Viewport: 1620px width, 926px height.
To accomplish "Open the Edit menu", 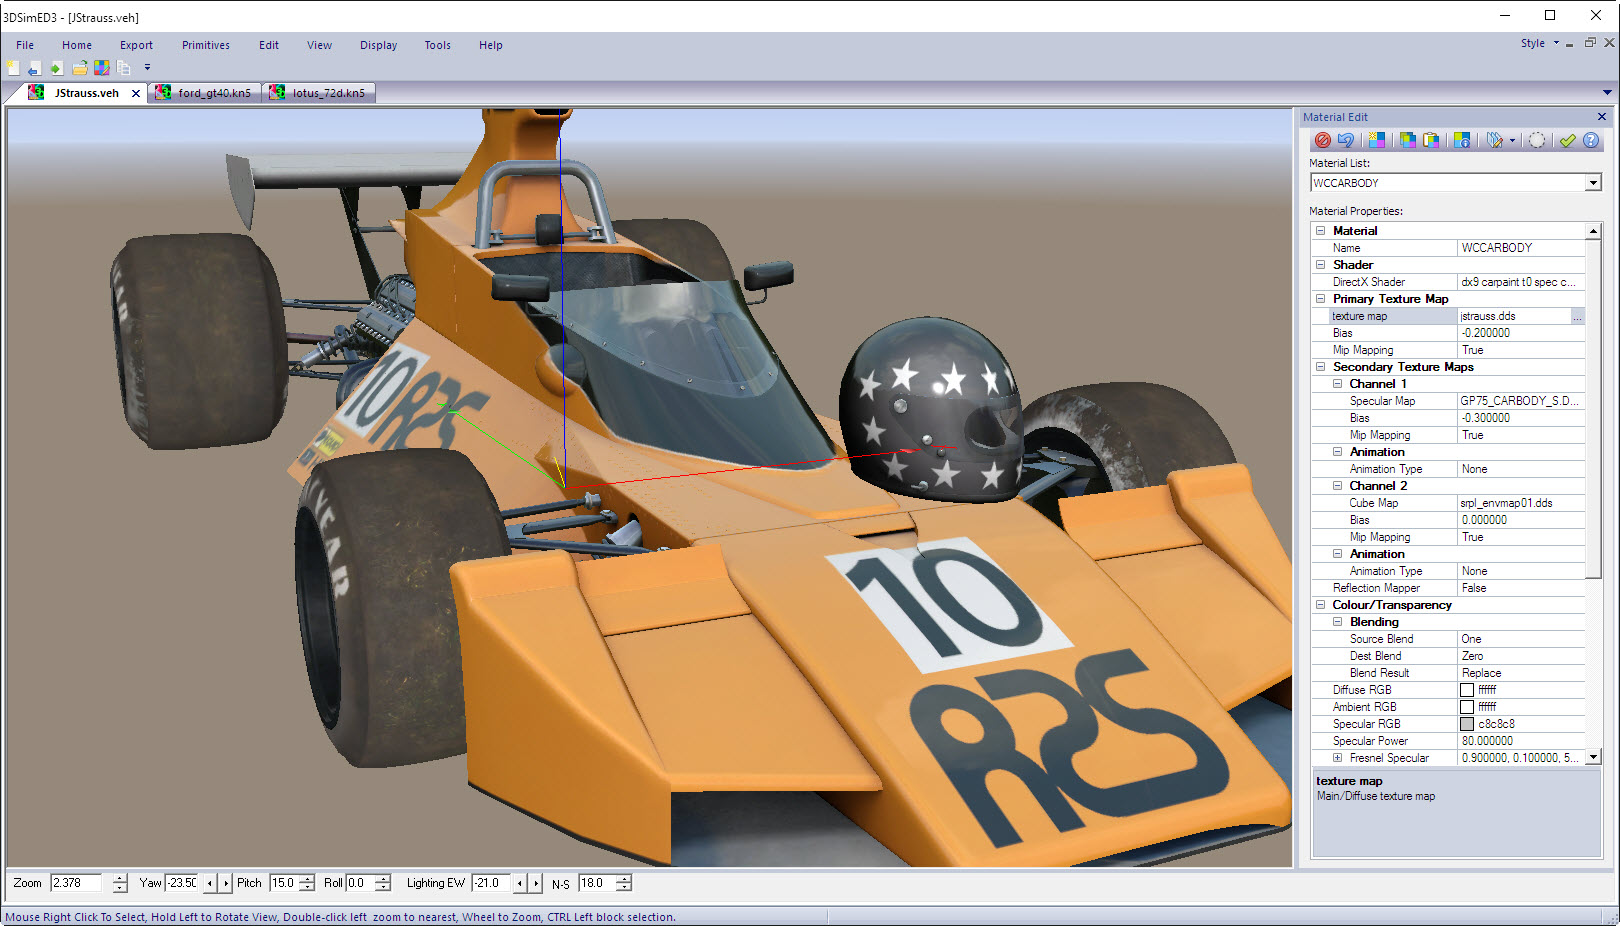I will pyautogui.click(x=269, y=45).
